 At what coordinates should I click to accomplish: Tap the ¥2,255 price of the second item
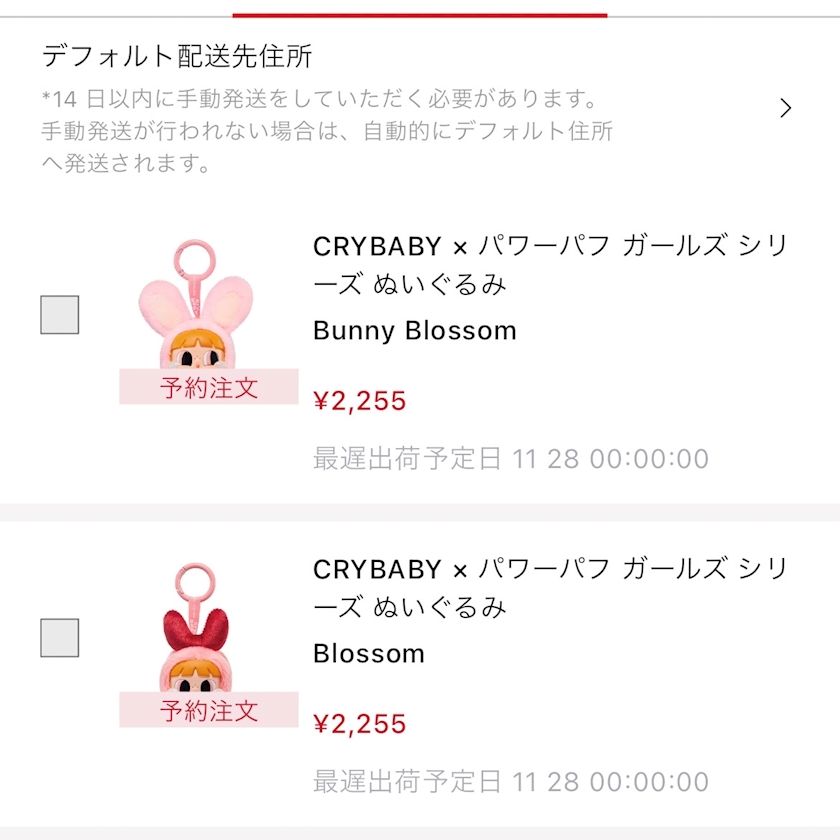click(x=360, y=724)
